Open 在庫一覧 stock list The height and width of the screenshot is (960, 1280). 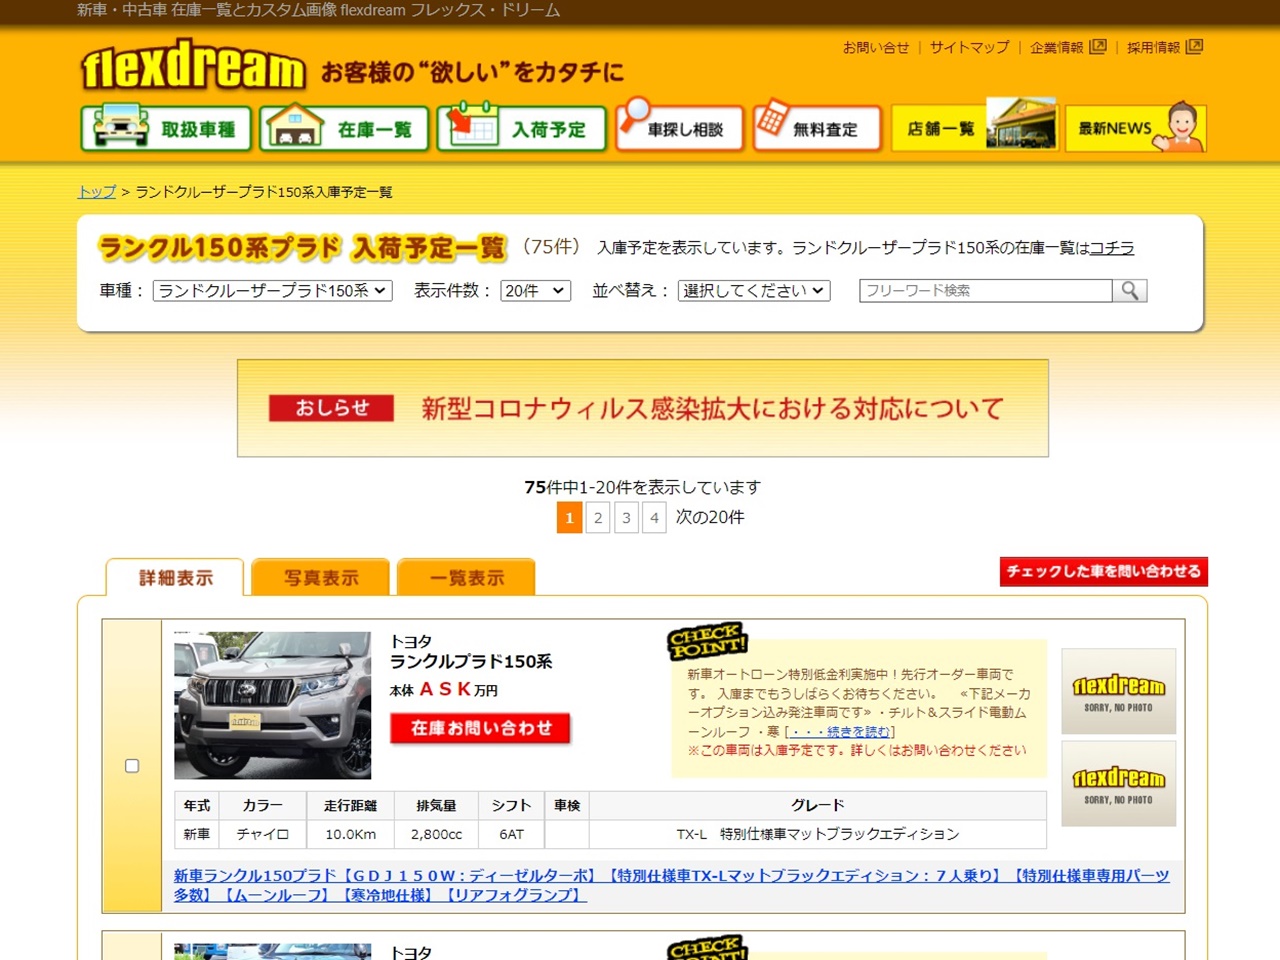point(344,128)
